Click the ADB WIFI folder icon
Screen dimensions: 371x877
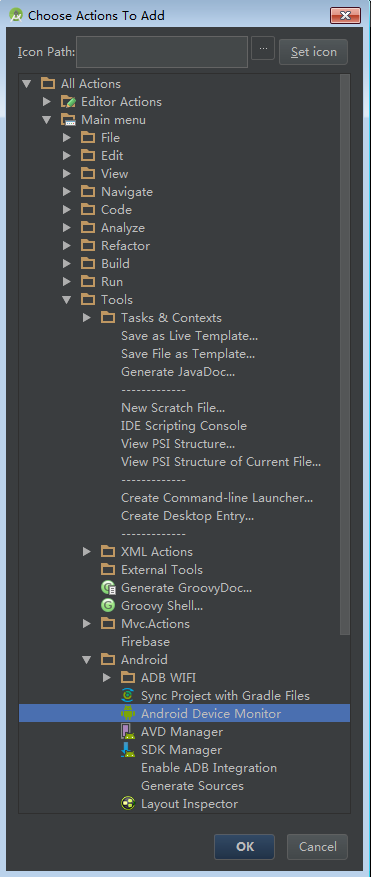pos(128,677)
